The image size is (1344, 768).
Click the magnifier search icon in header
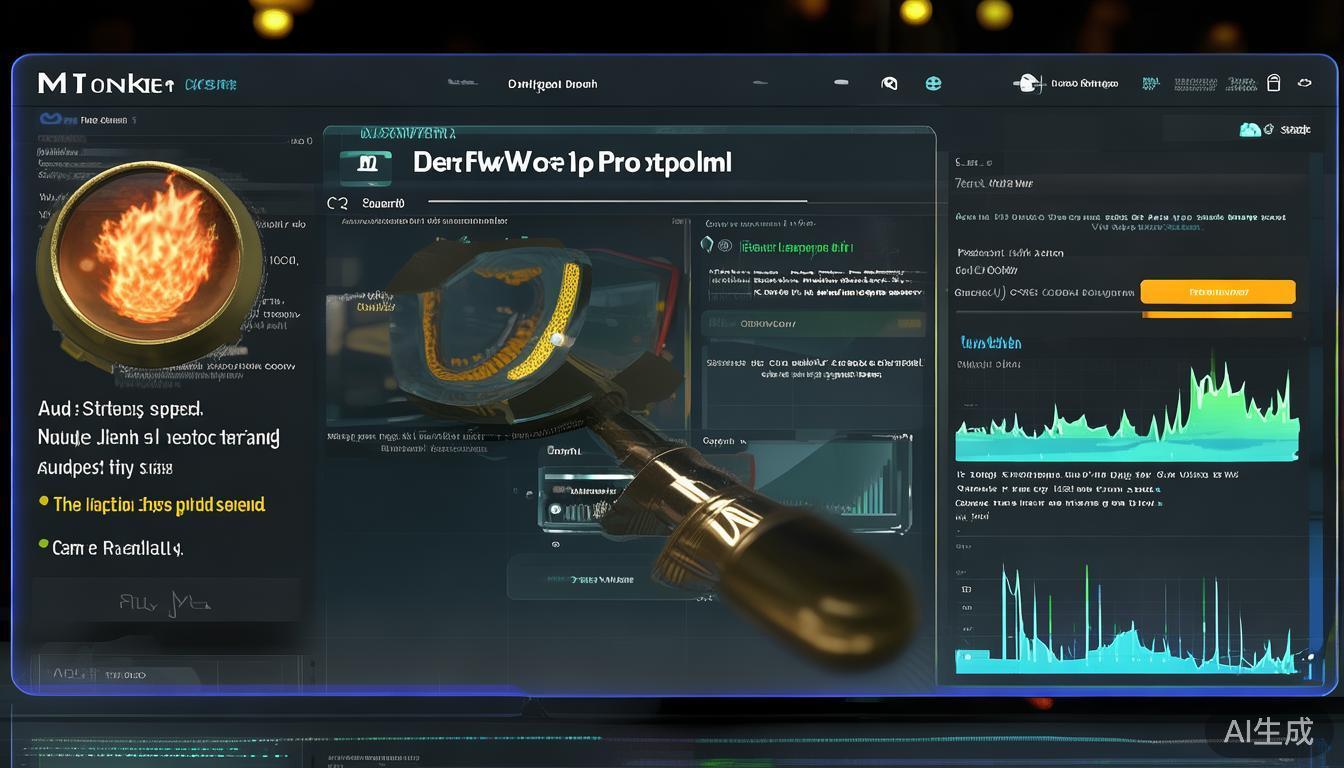pyautogui.click(x=889, y=84)
